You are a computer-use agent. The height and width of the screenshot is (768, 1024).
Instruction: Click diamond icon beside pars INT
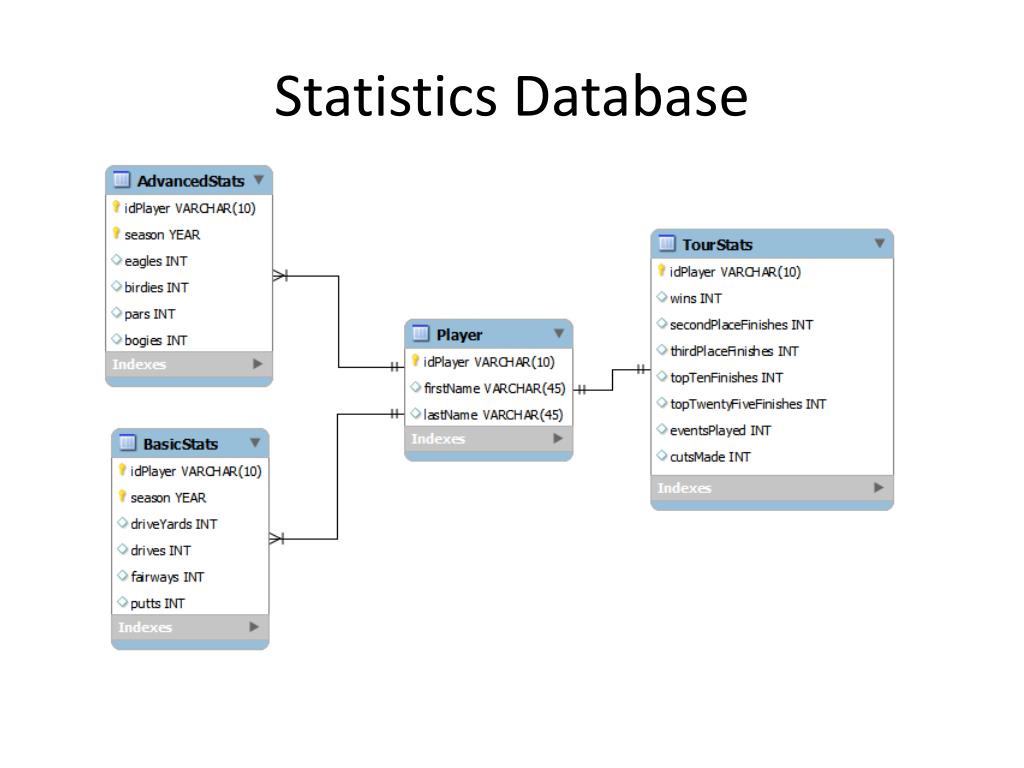click(116, 313)
